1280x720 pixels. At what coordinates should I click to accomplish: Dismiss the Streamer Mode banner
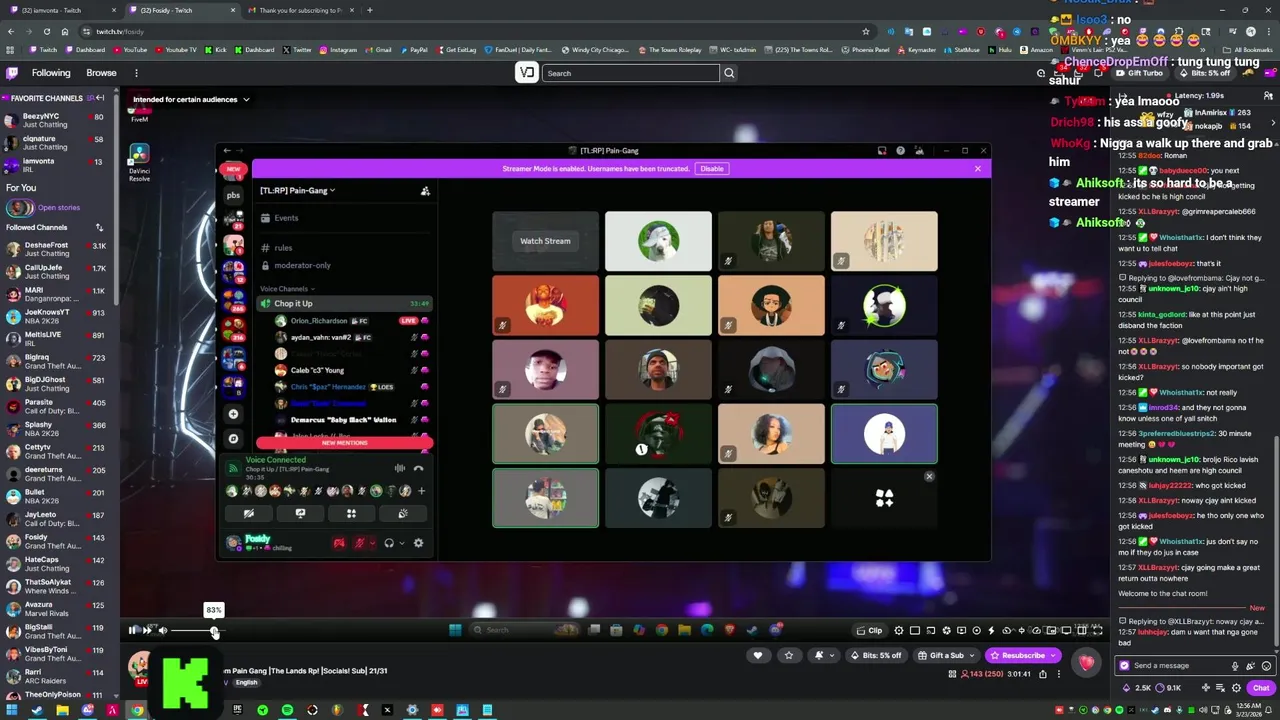(977, 169)
